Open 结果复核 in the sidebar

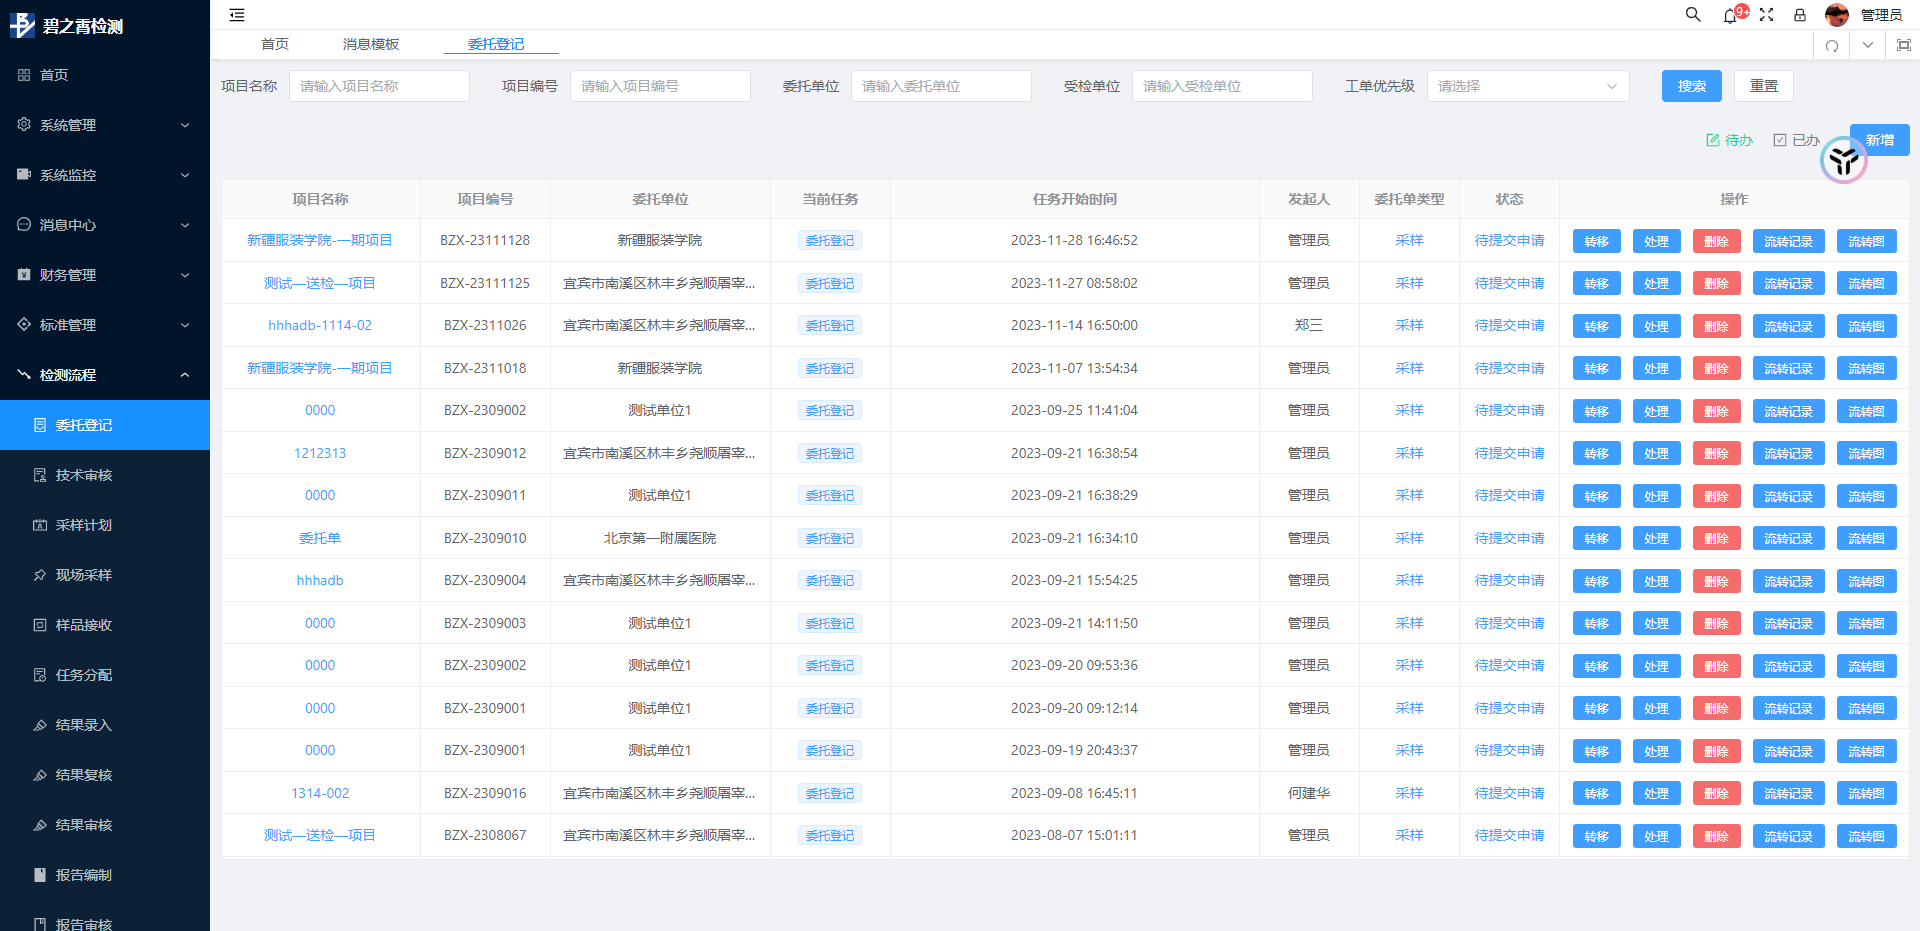click(x=105, y=775)
